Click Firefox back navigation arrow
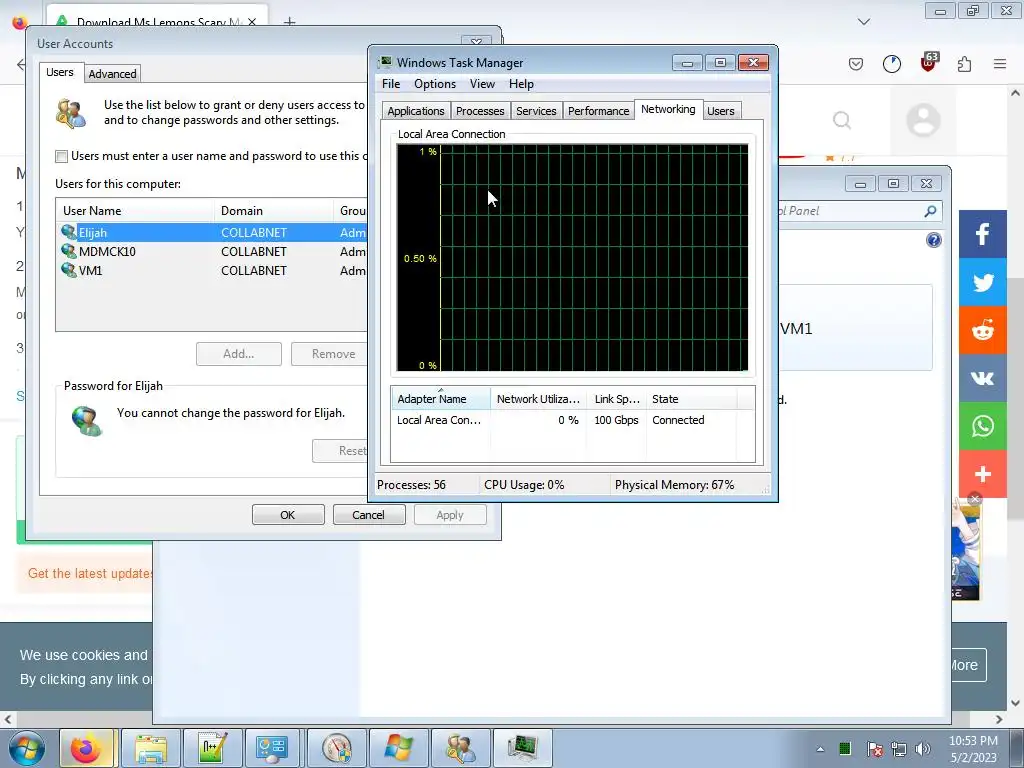Viewport: 1024px width, 768px height. pyautogui.click(x=21, y=64)
